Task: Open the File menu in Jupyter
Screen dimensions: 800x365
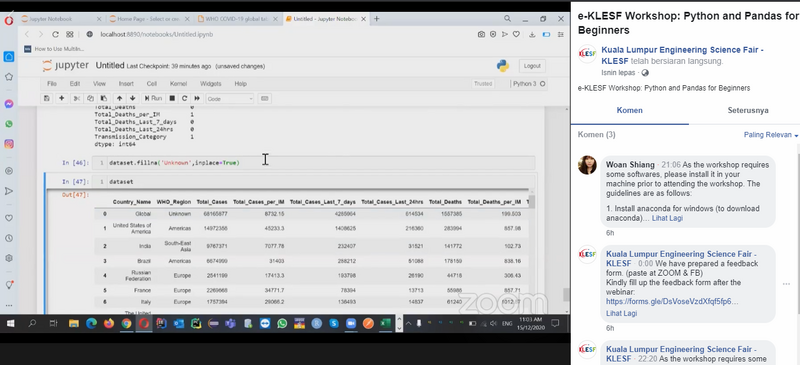Action: [x=52, y=84]
